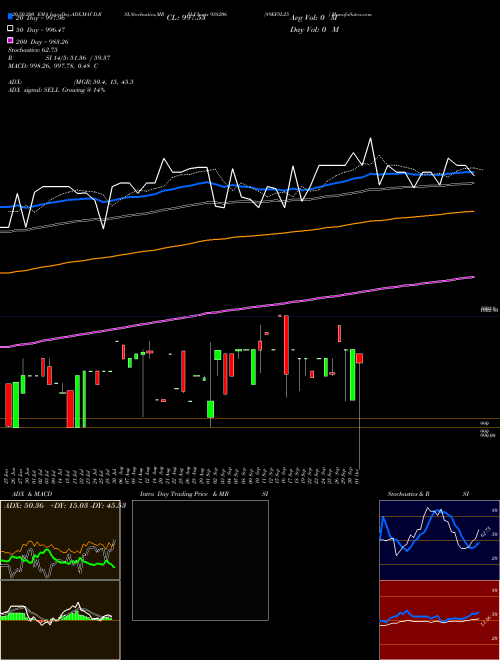Click the 'Stochastics & R' panel title
This screenshot has width=500, height=660.
(409, 494)
